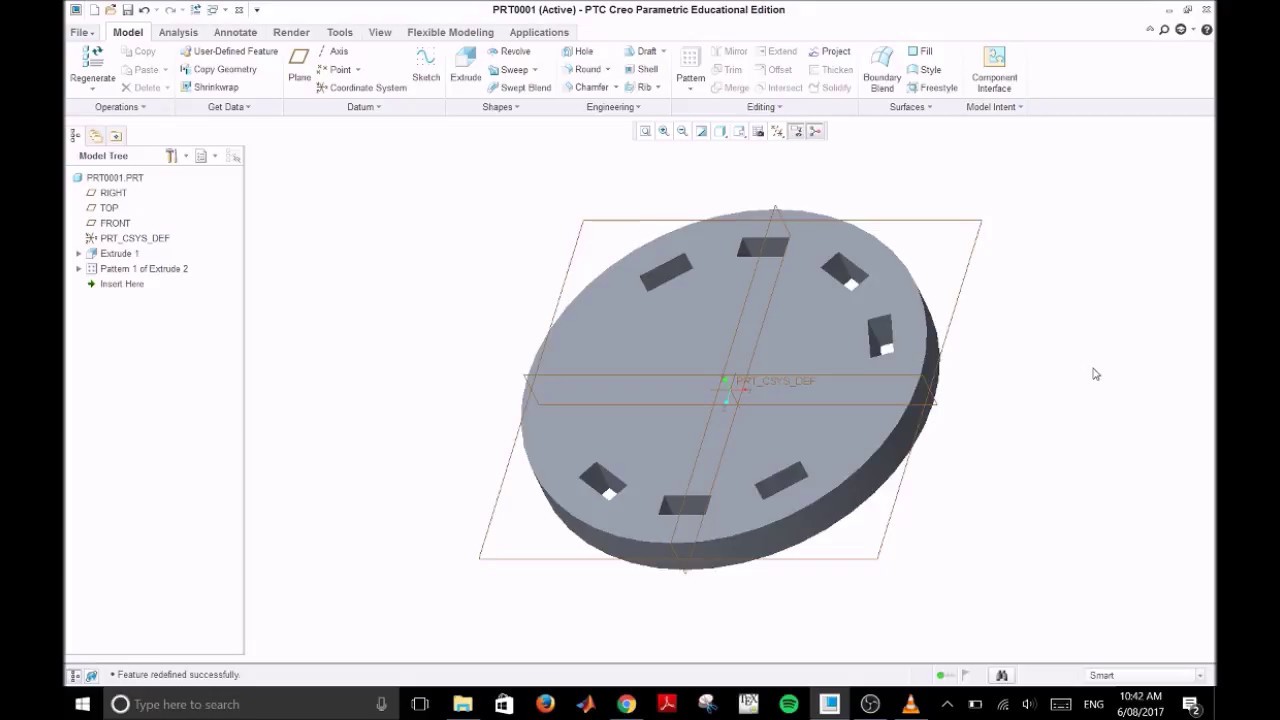
Task: Click the Repaint icon in graphics toolbar
Action: tap(701, 131)
